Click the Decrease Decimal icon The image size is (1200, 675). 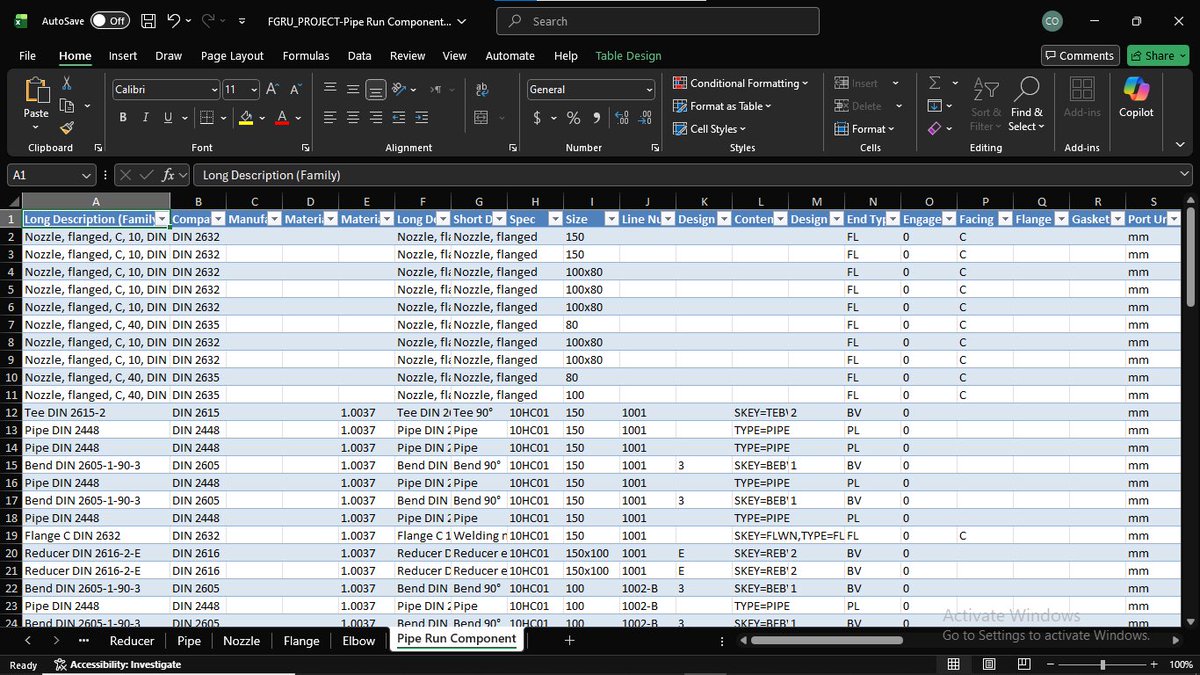click(x=645, y=118)
